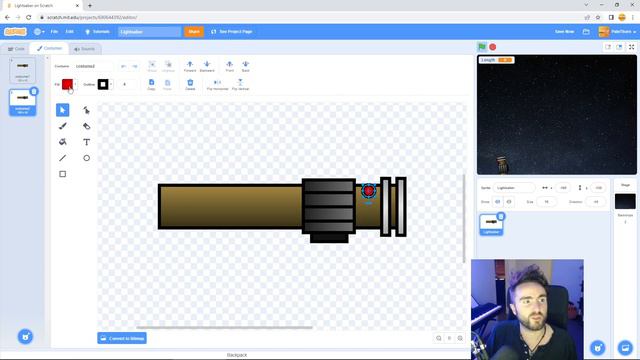This screenshot has height=360, width=640.
Task: Click the costume name field
Action: click(x=93, y=66)
